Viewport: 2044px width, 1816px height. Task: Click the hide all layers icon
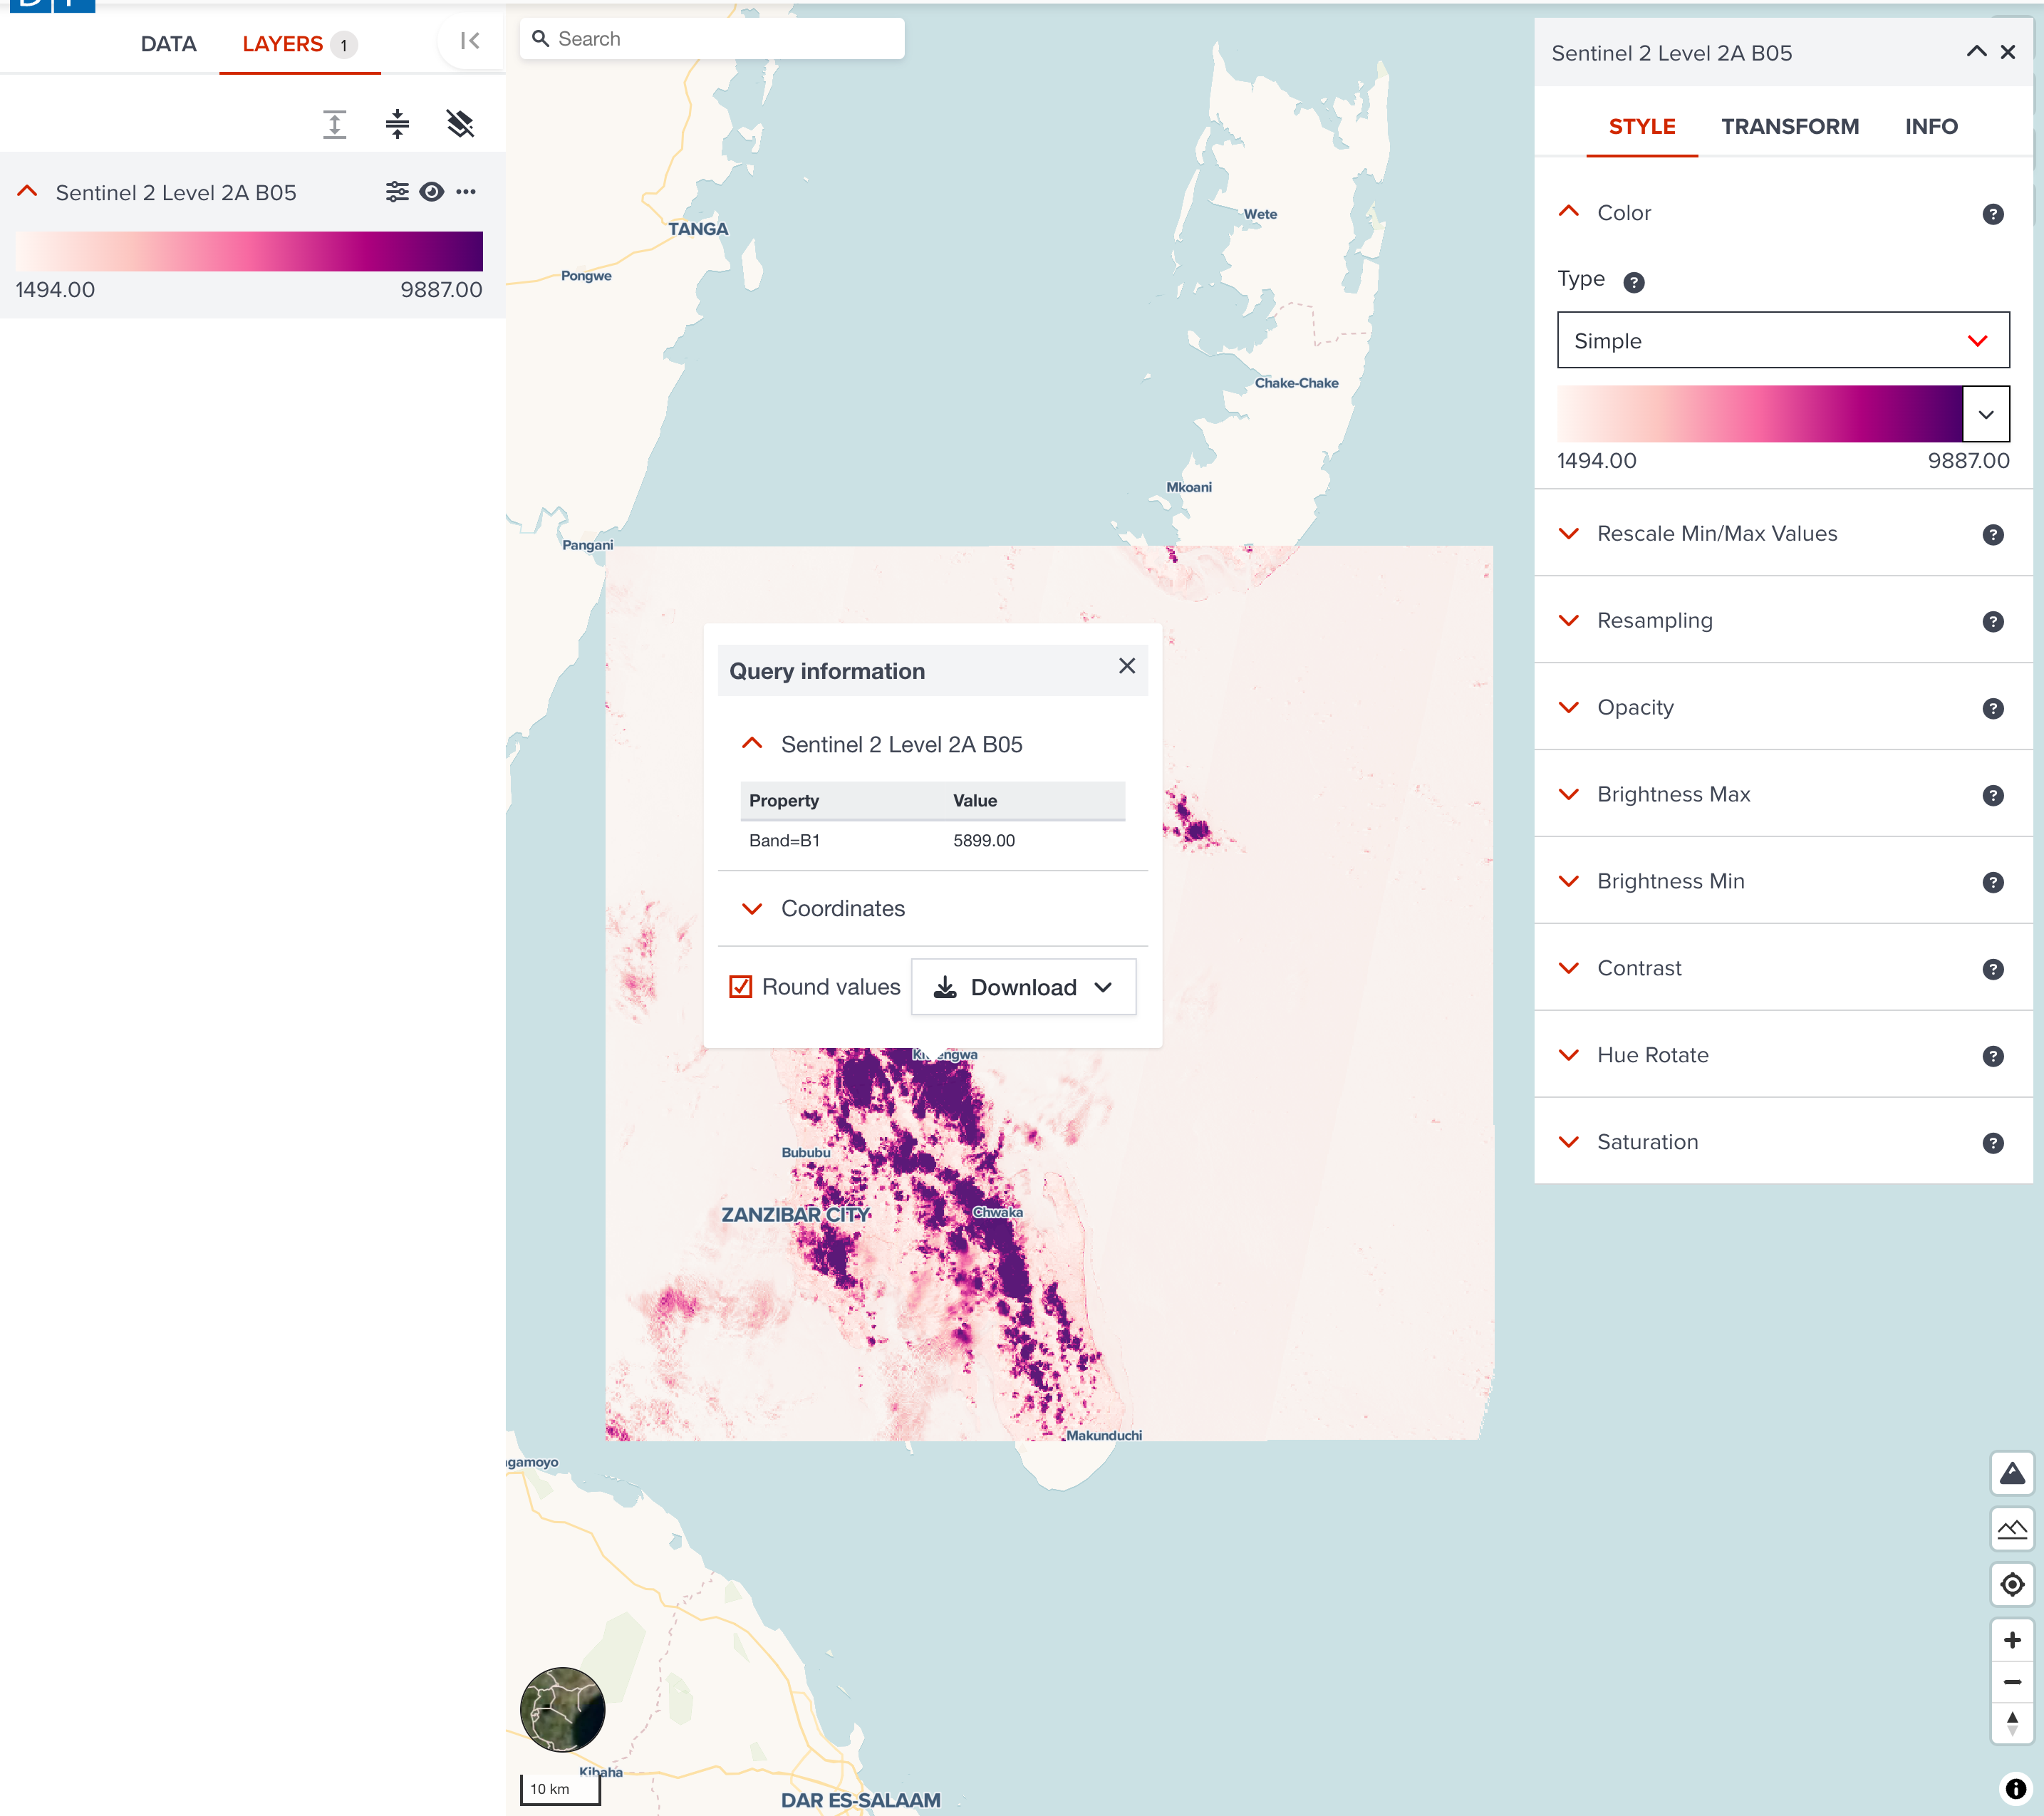(460, 123)
